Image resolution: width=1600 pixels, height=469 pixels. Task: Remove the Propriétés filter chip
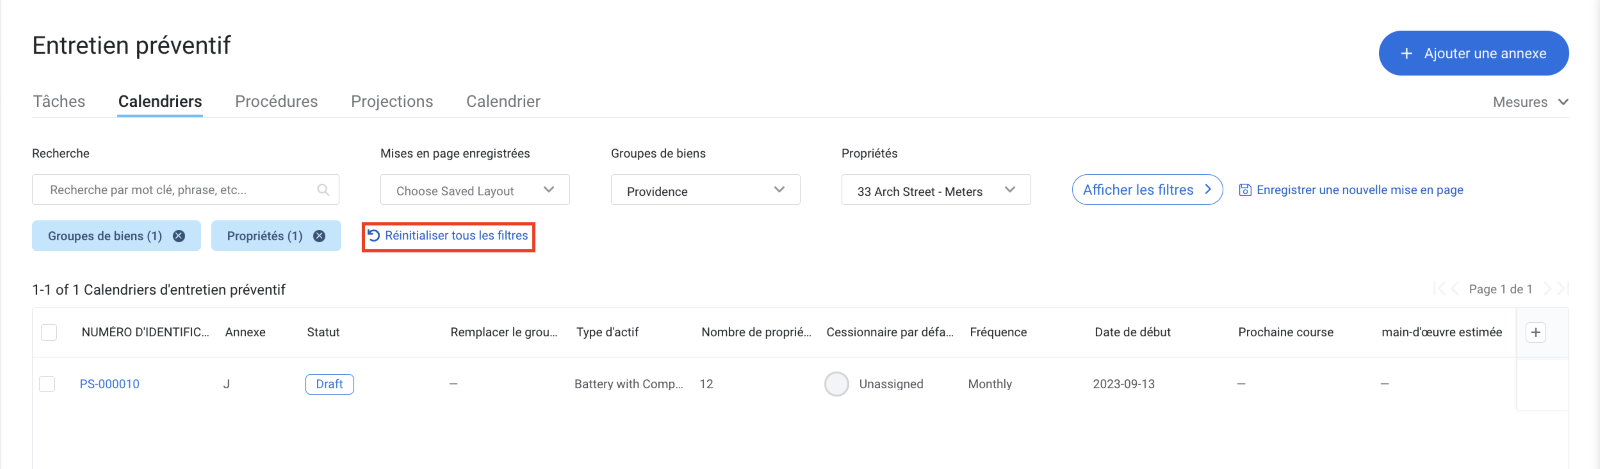coord(319,236)
